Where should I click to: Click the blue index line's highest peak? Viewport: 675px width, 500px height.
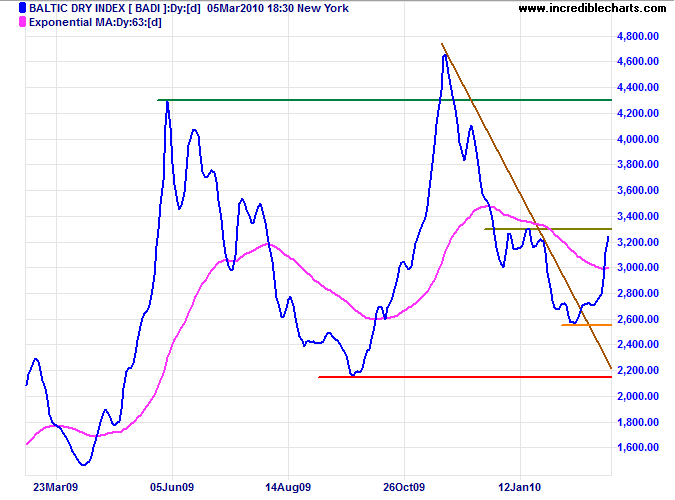(x=444, y=56)
